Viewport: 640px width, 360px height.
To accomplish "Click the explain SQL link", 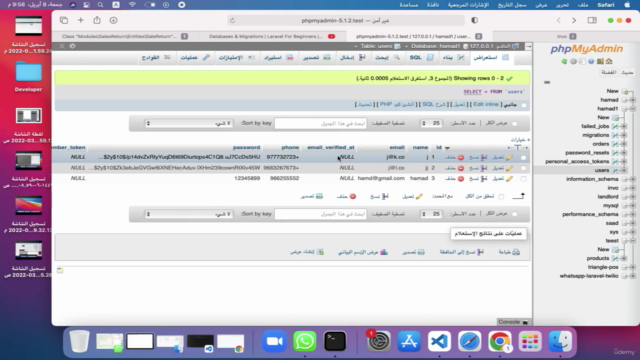I will click(434, 104).
